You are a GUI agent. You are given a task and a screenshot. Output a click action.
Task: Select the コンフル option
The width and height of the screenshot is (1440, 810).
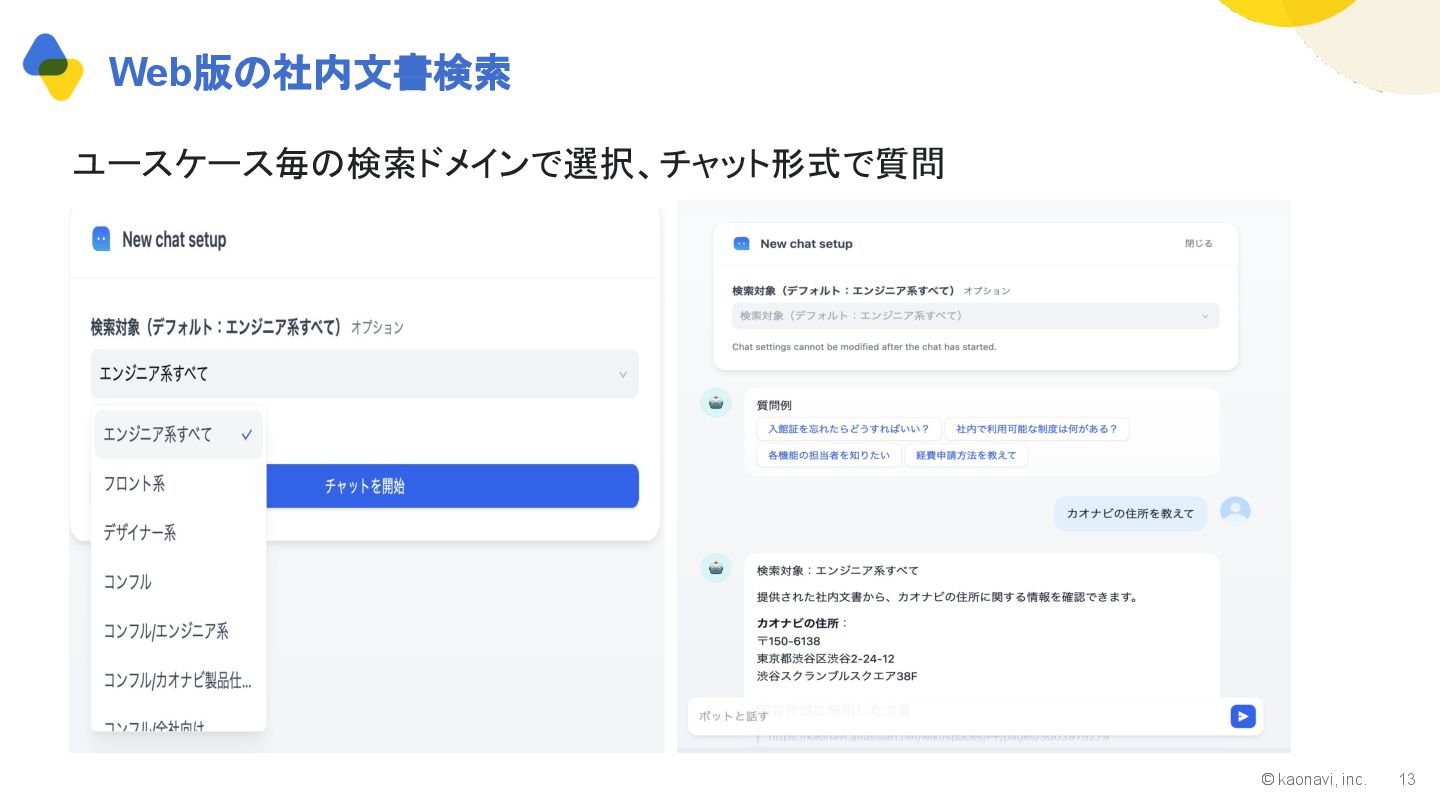pos(128,582)
